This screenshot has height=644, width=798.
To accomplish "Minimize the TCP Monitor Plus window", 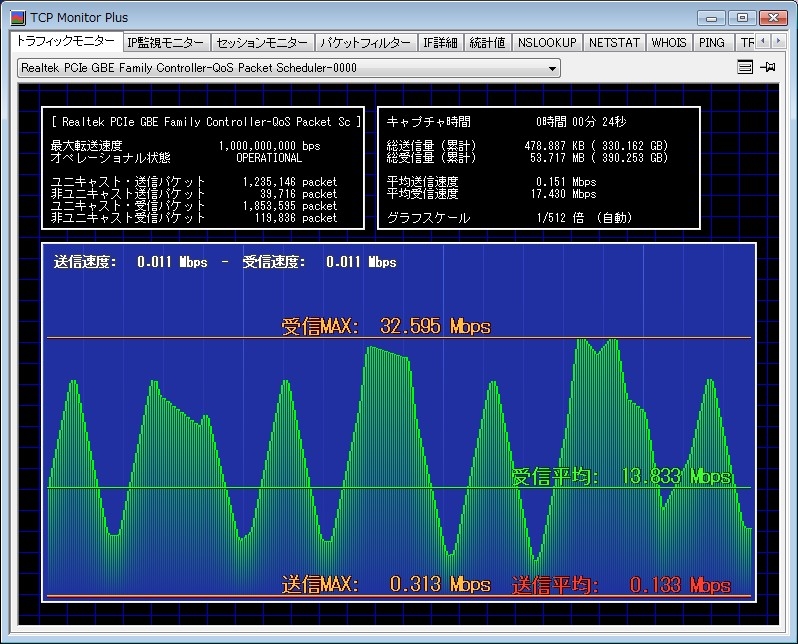I will (x=711, y=17).
